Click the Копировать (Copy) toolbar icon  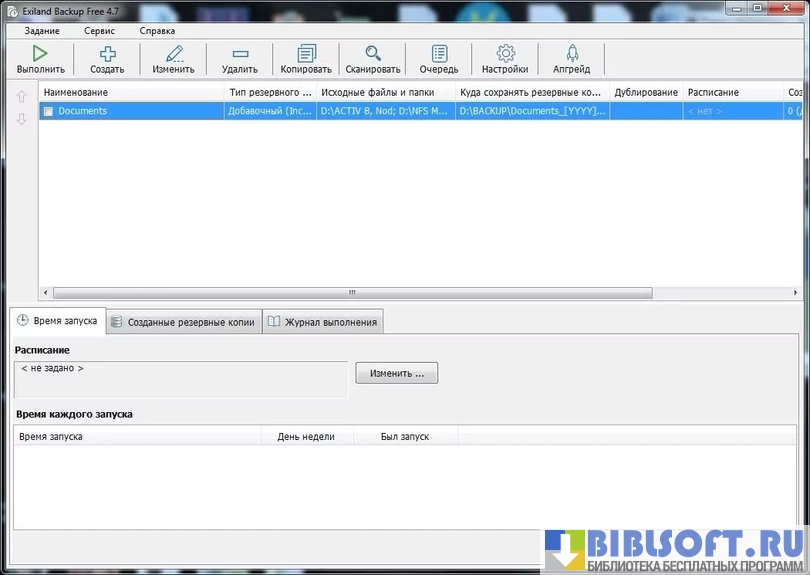[306, 54]
